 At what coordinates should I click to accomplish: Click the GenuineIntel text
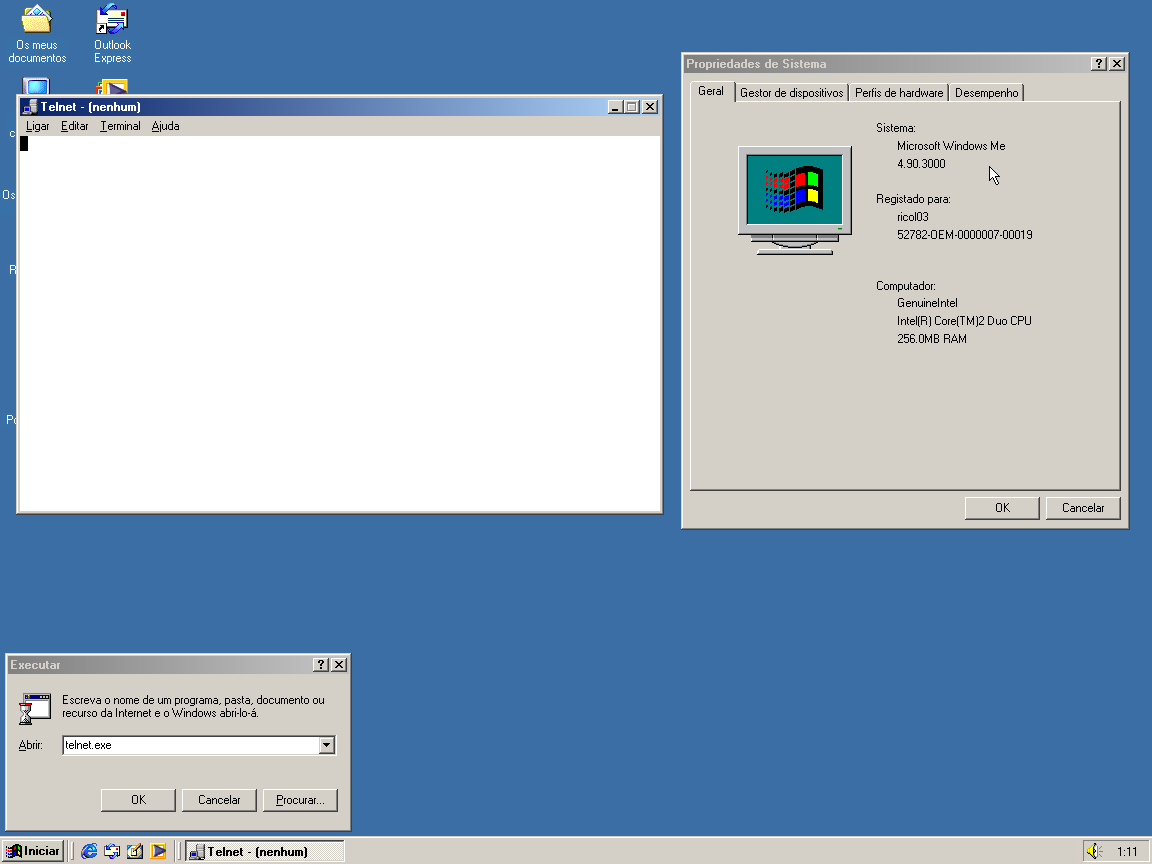tap(927, 303)
